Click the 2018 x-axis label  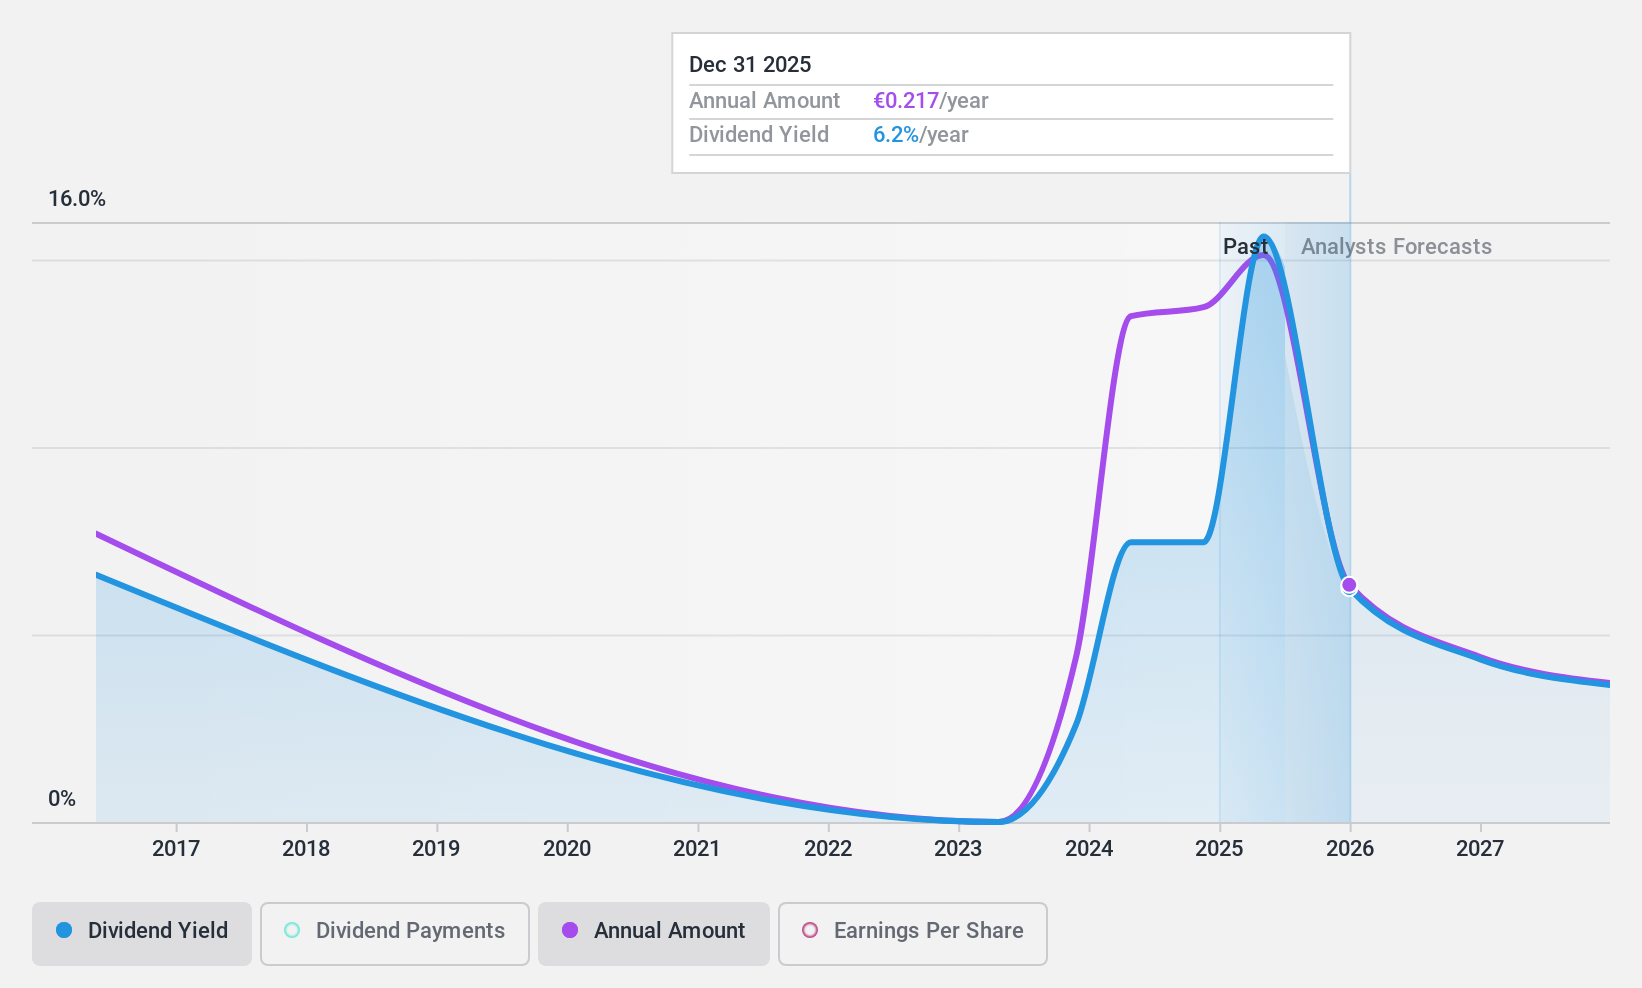(306, 849)
